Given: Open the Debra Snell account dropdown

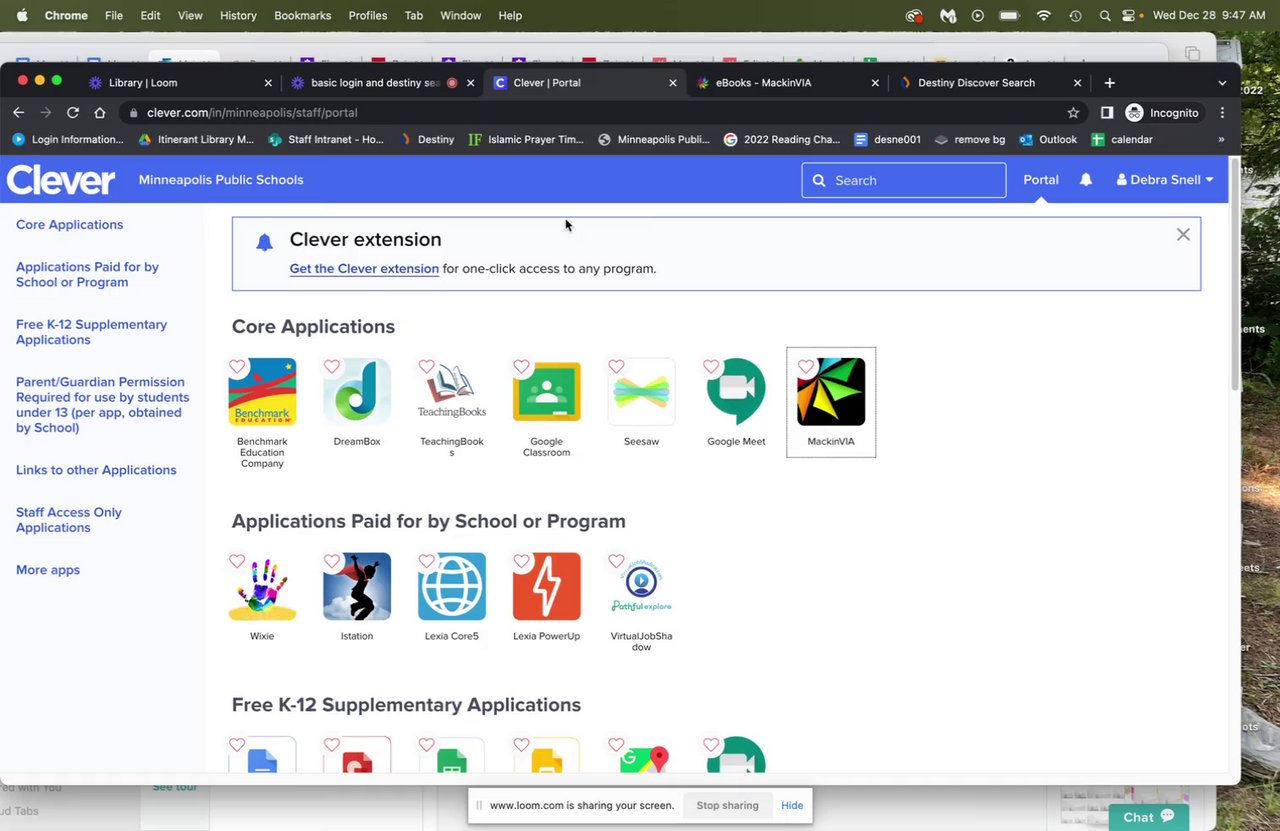Looking at the screenshot, I should [x=1165, y=180].
